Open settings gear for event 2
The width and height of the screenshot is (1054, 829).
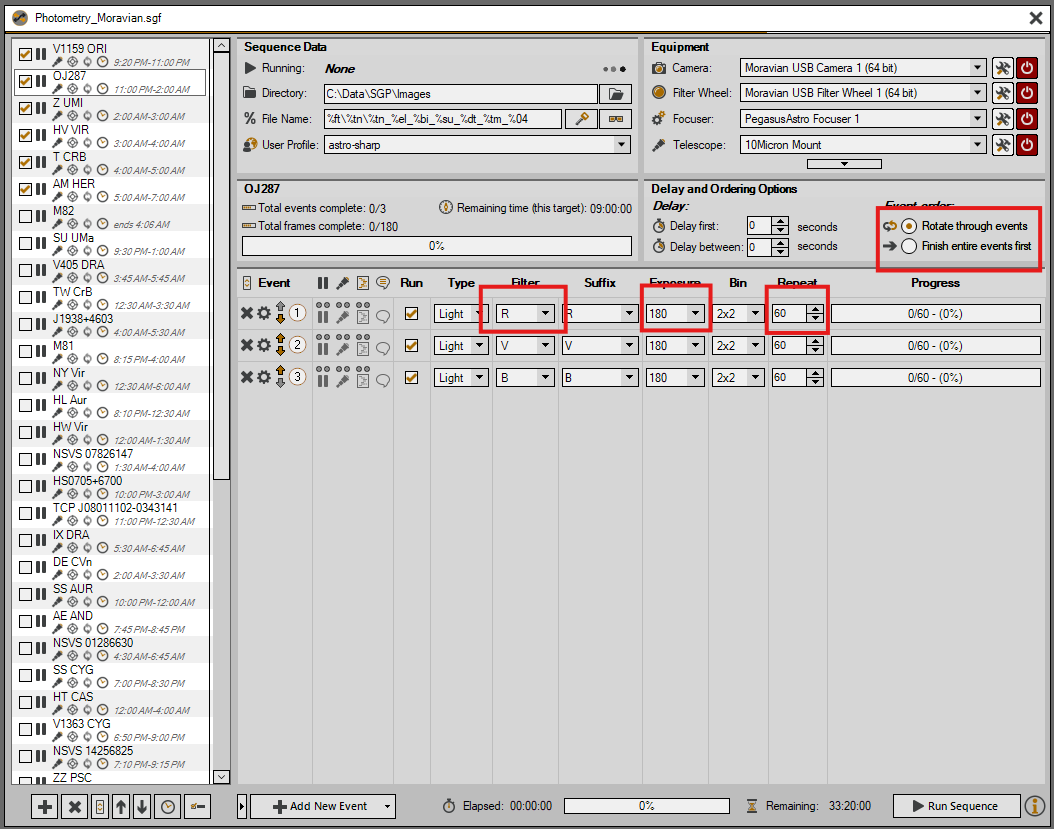click(x=264, y=346)
